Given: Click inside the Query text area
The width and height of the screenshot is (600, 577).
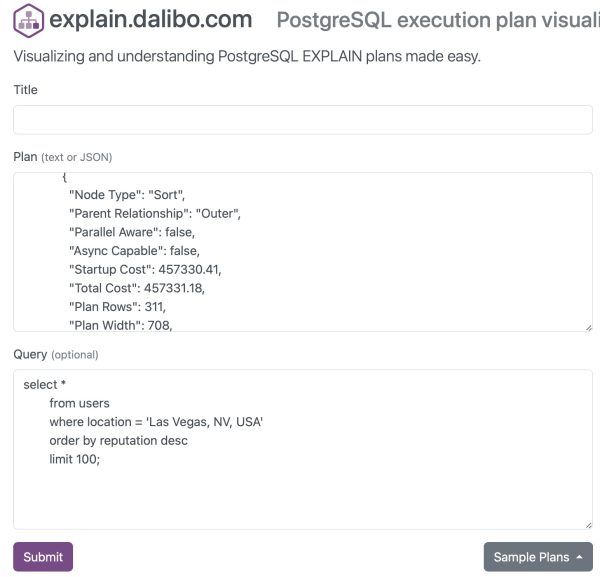Looking at the screenshot, I should (x=303, y=449).
